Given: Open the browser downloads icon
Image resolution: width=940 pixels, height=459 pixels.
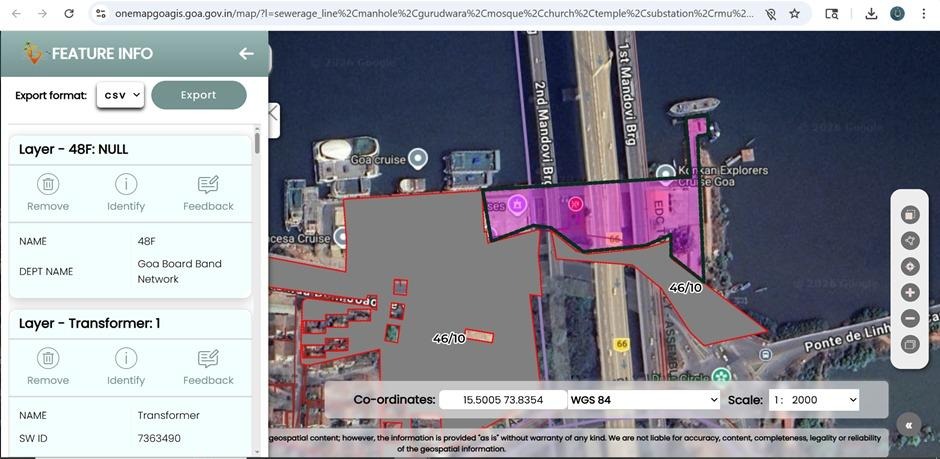Looking at the screenshot, I should [x=871, y=14].
